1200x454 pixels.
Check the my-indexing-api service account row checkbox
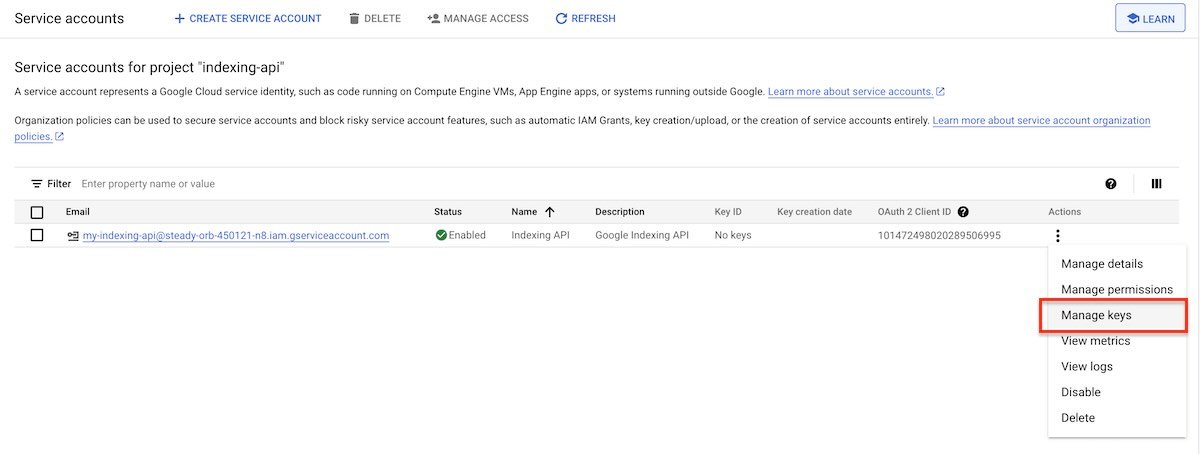pyautogui.click(x=37, y=235)
